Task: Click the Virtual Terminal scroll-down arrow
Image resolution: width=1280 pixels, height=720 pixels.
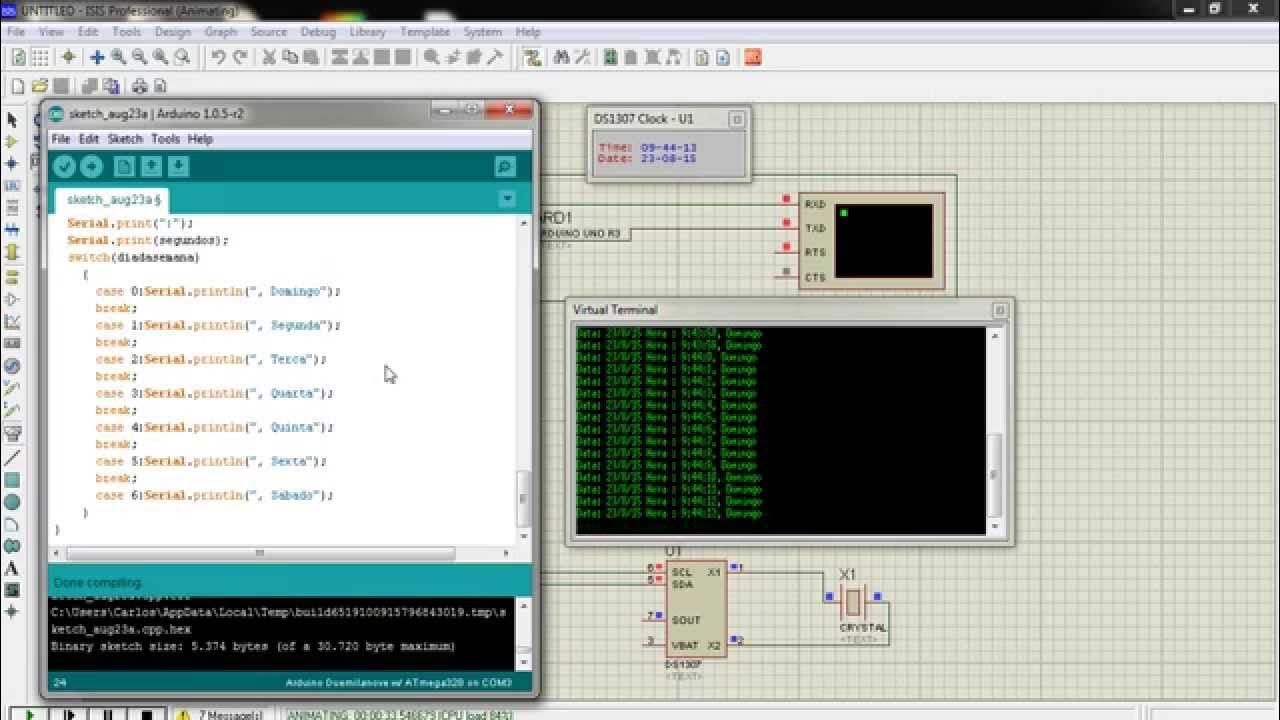Action: click(x=994, y=526)
